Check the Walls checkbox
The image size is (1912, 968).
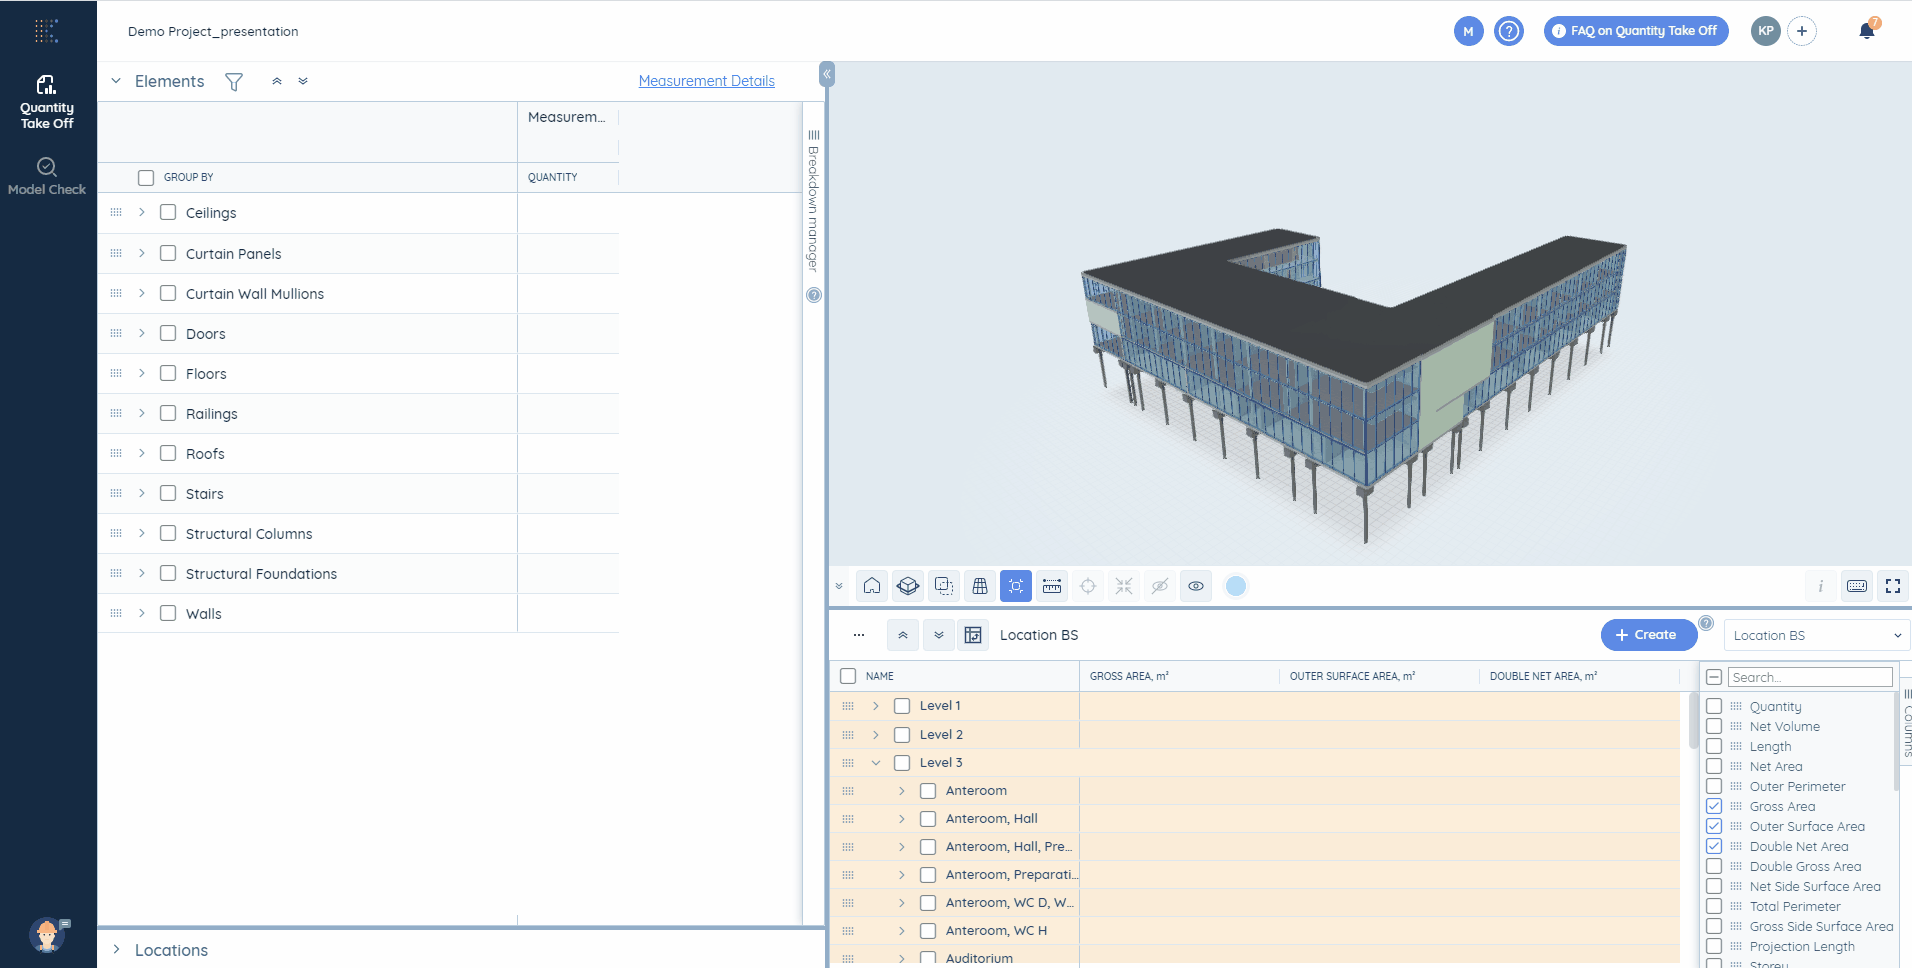pos(168,613)
